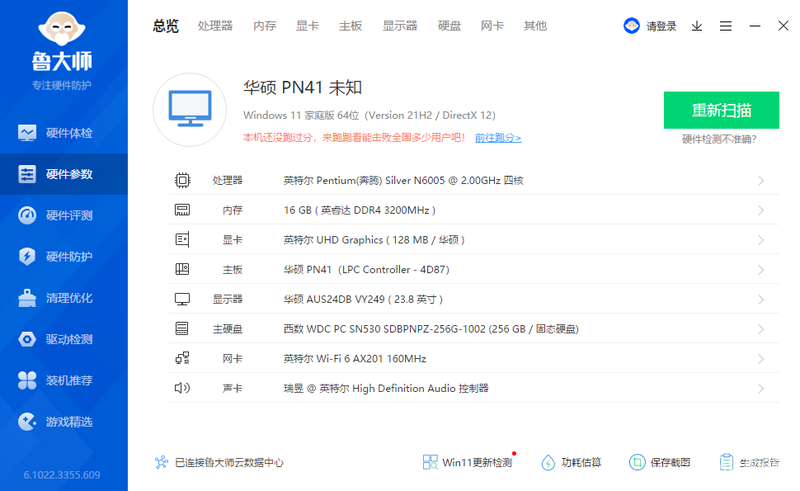Open 硬件体检 in sidebar

(64, 133)
